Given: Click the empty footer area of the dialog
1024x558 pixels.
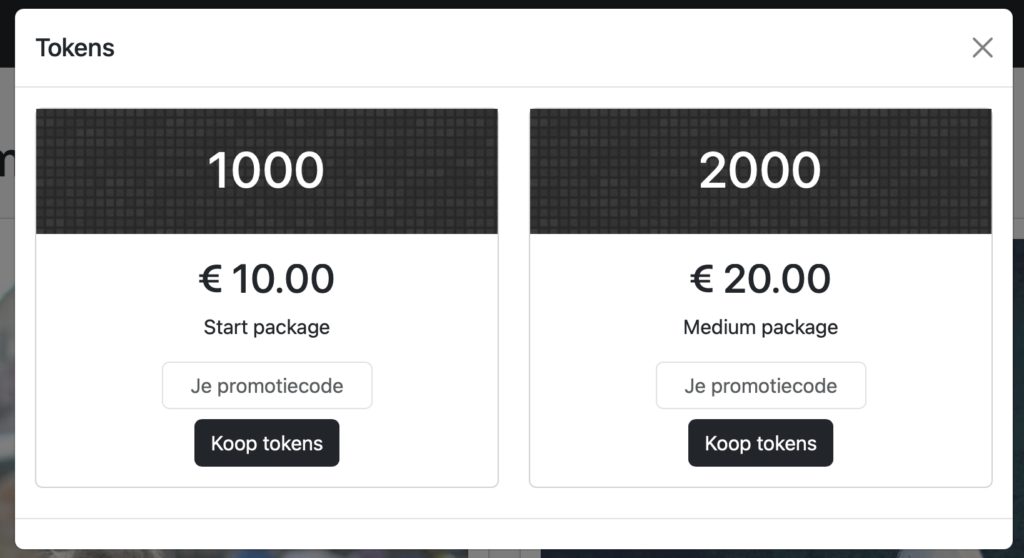Looking at the screenshot, I should (512, 533).
